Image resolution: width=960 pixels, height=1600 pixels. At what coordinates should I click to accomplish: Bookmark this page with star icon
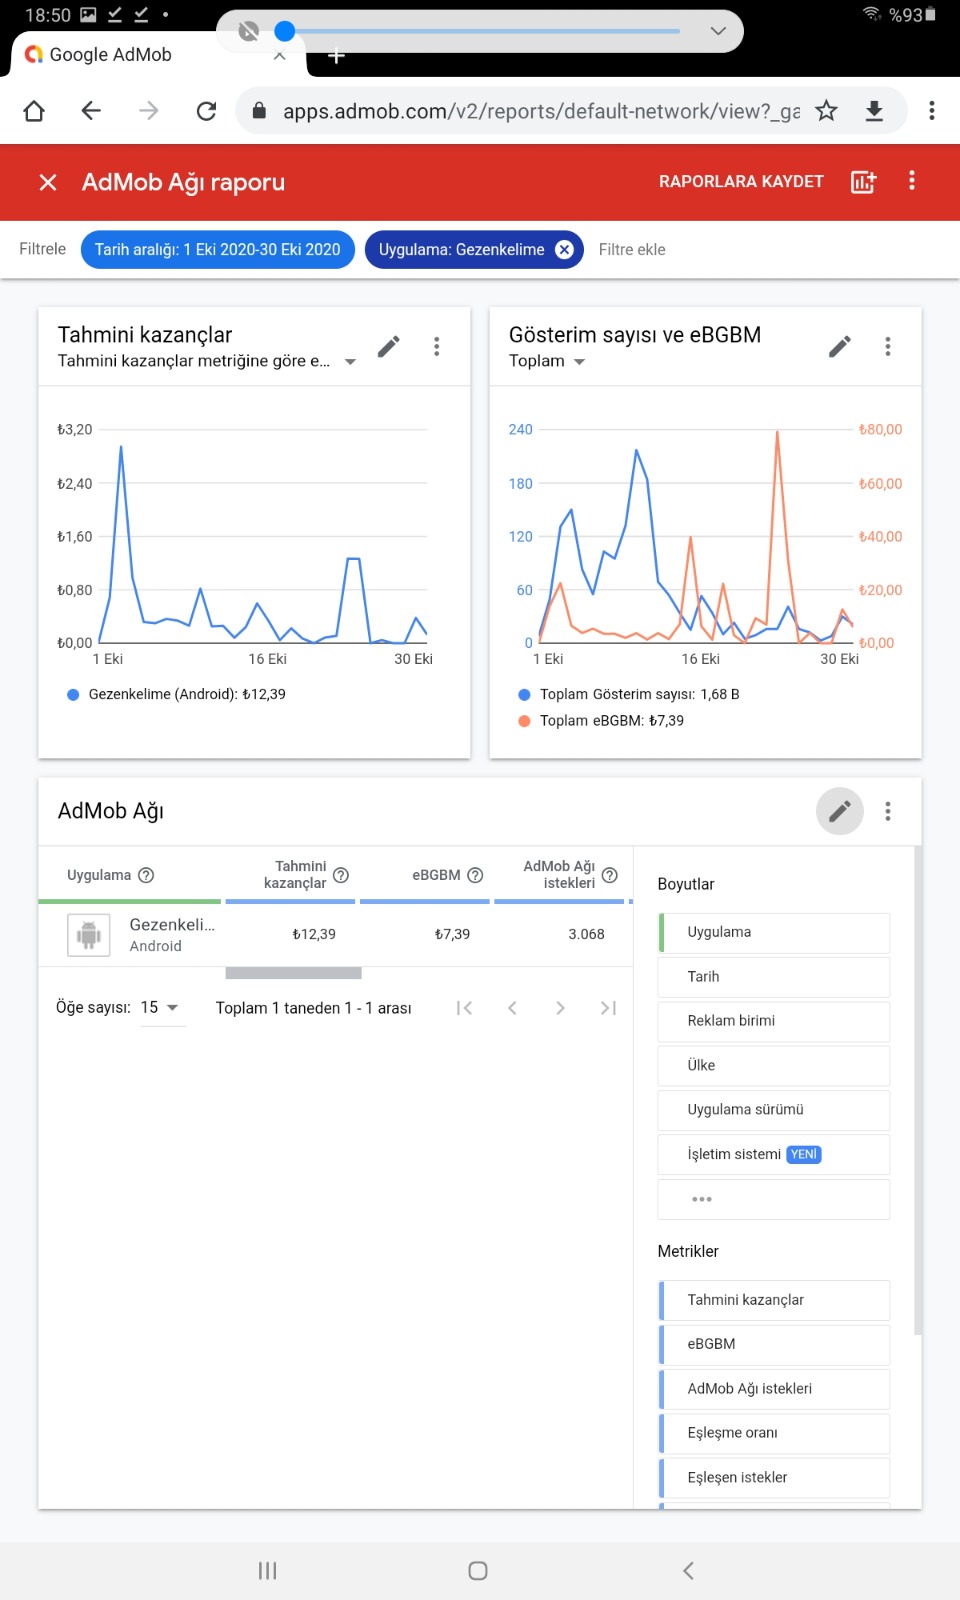tap(826, 111)
